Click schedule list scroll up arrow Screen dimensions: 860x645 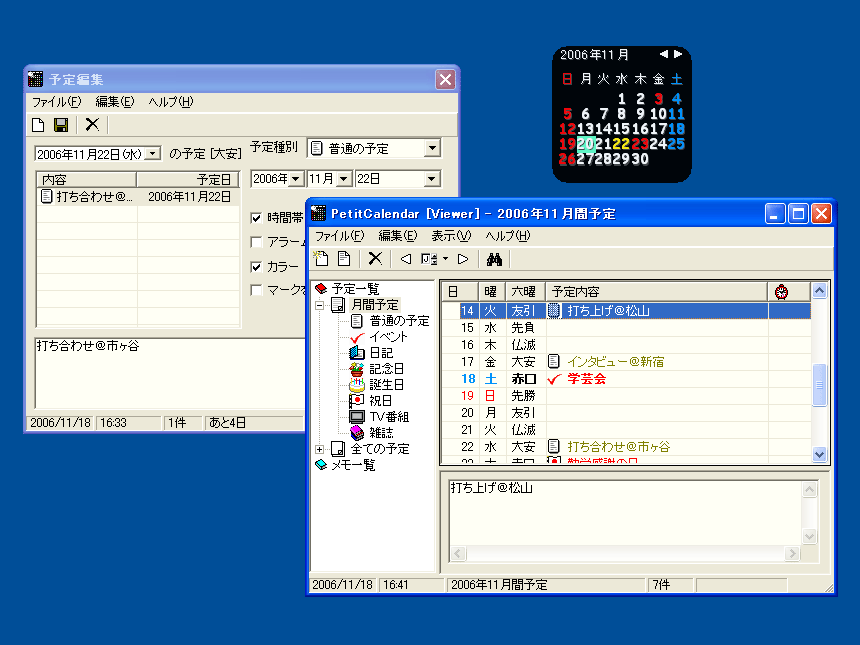click(x=819, y=291)
